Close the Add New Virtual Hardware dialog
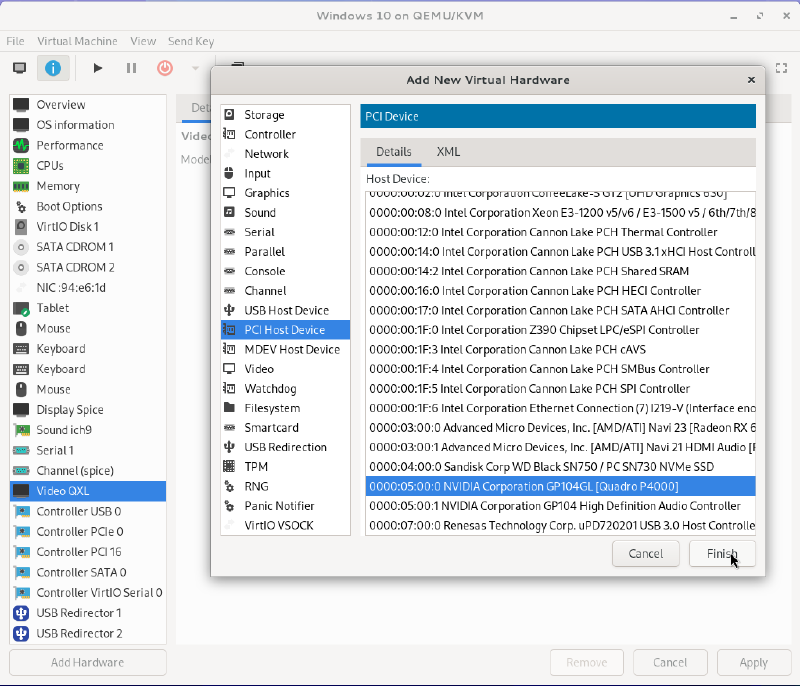Viewport: 800px width, 686px height. tap(751, 80)
